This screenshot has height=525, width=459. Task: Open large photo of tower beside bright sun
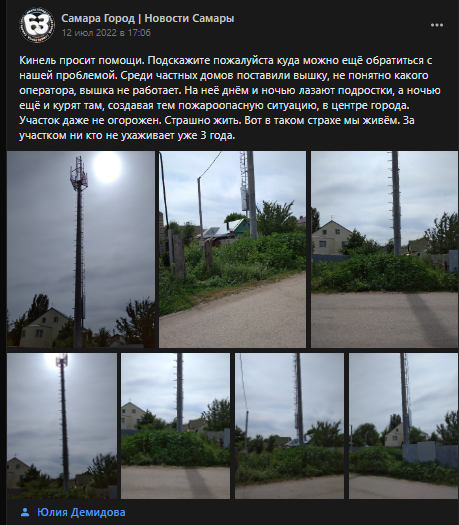point(81,249)
